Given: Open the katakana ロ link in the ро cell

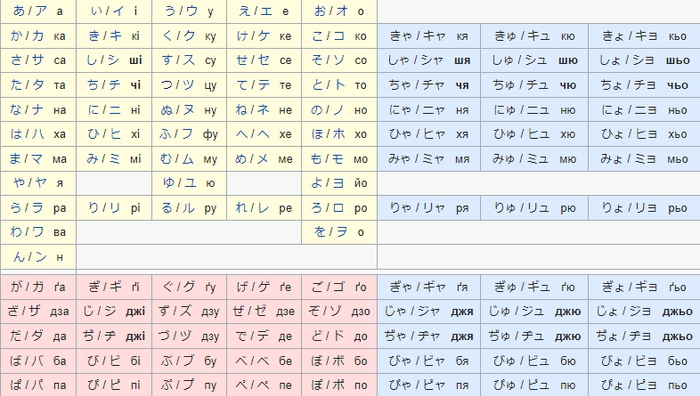Looking at the screenshot, I should pos(339,208).
